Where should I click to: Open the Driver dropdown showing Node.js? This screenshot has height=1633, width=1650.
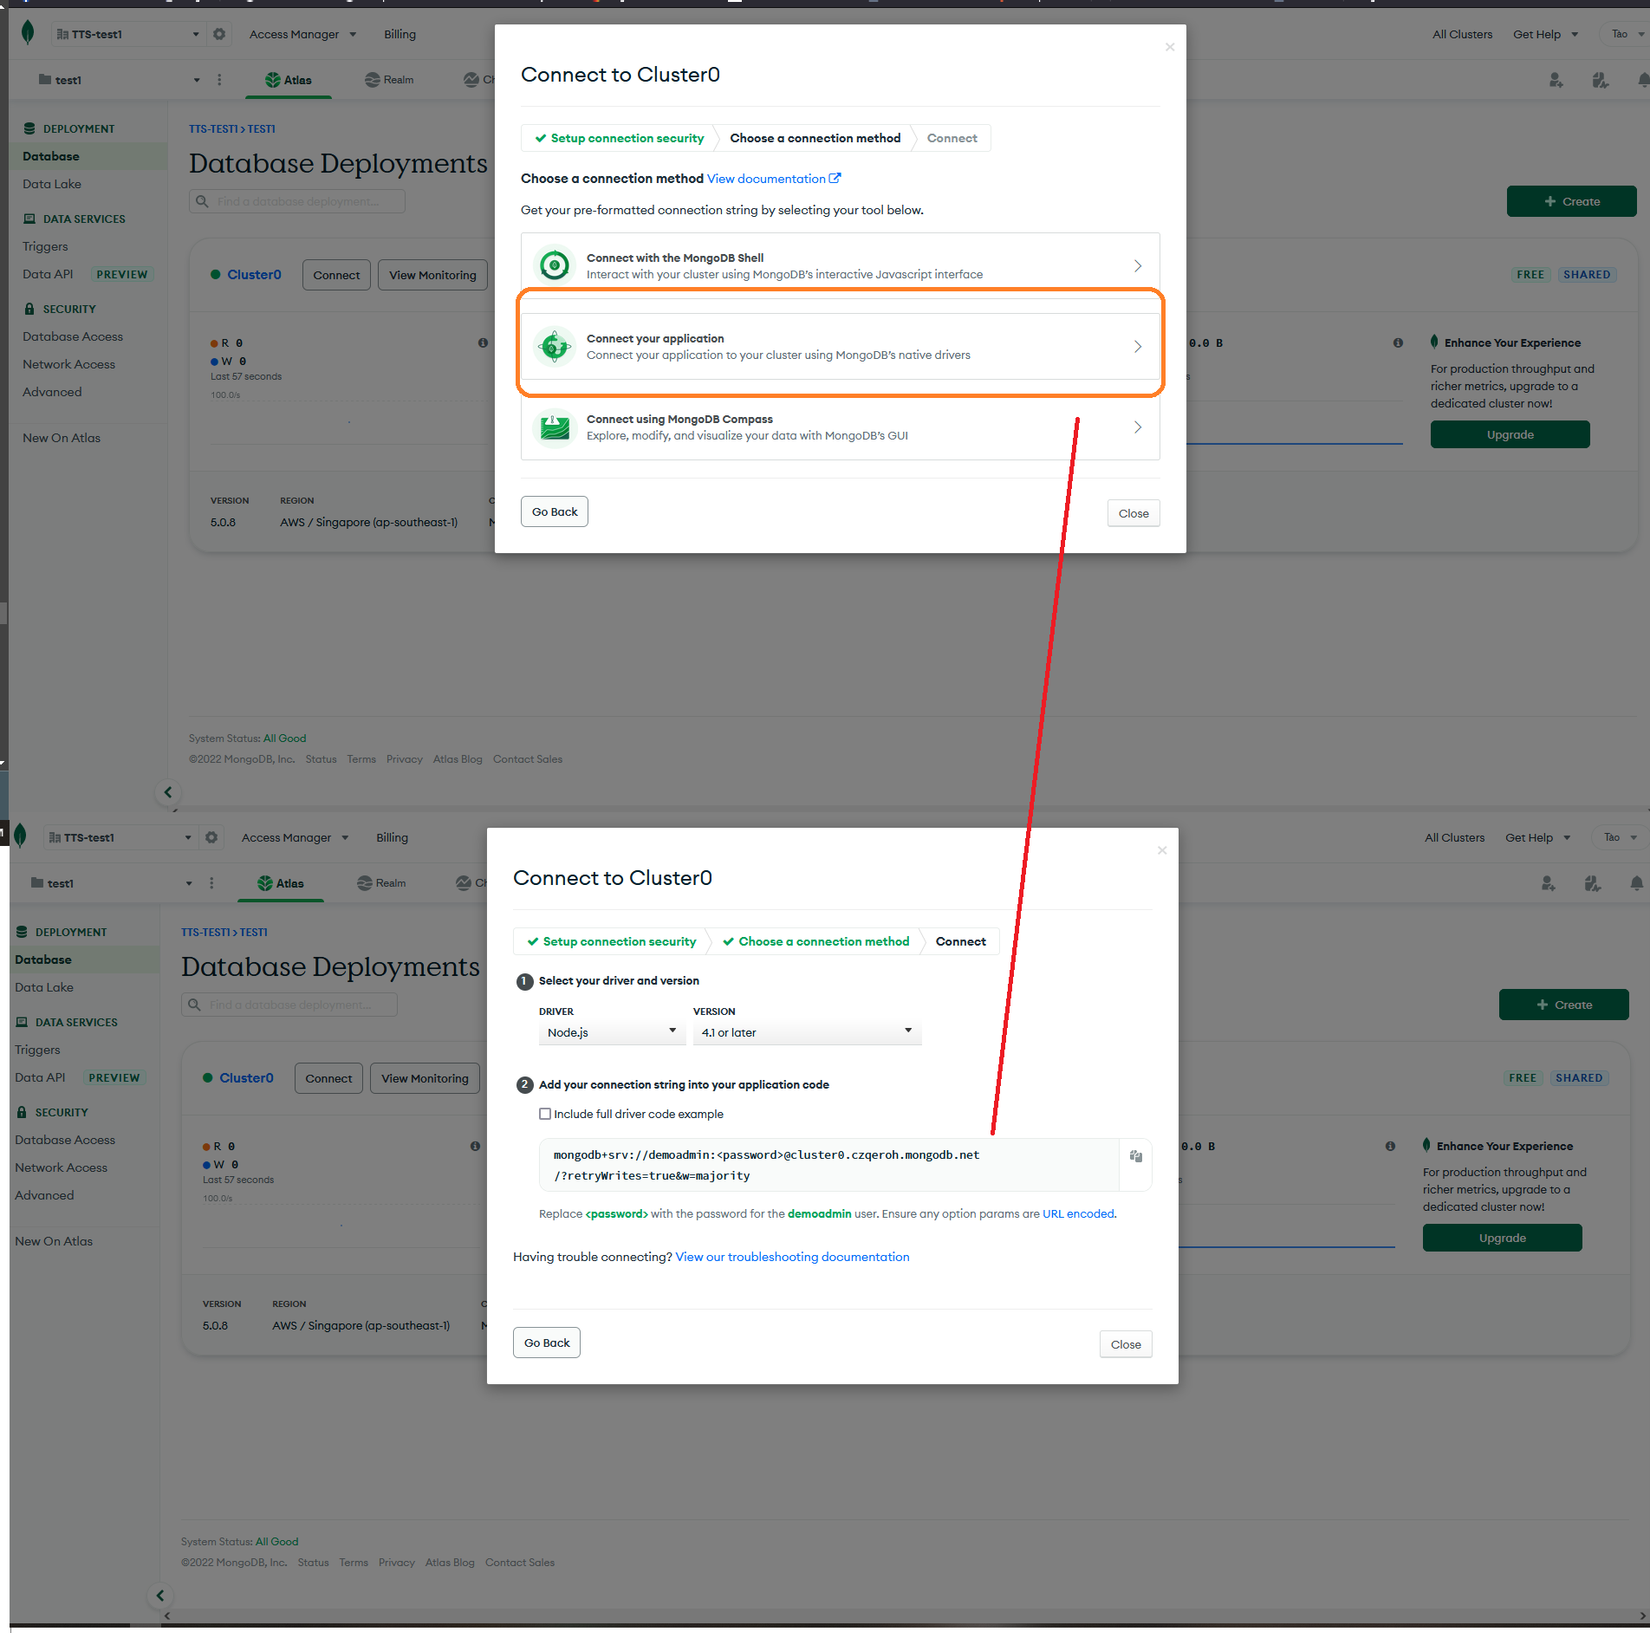[x=612, y=1032]
